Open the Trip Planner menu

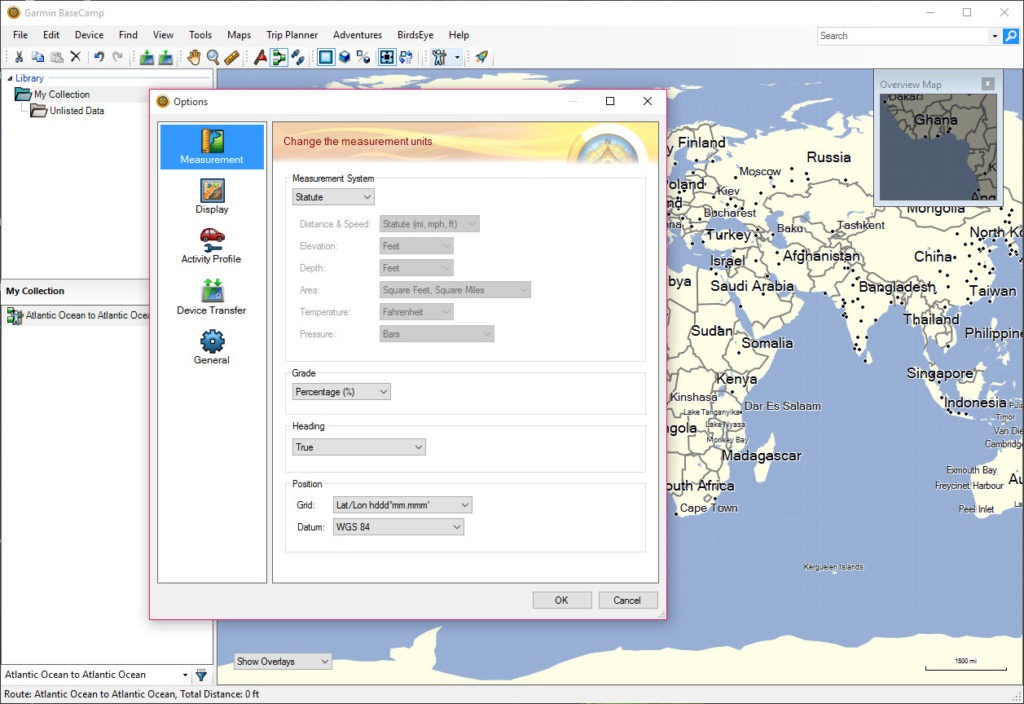click(x=292, y=35)
